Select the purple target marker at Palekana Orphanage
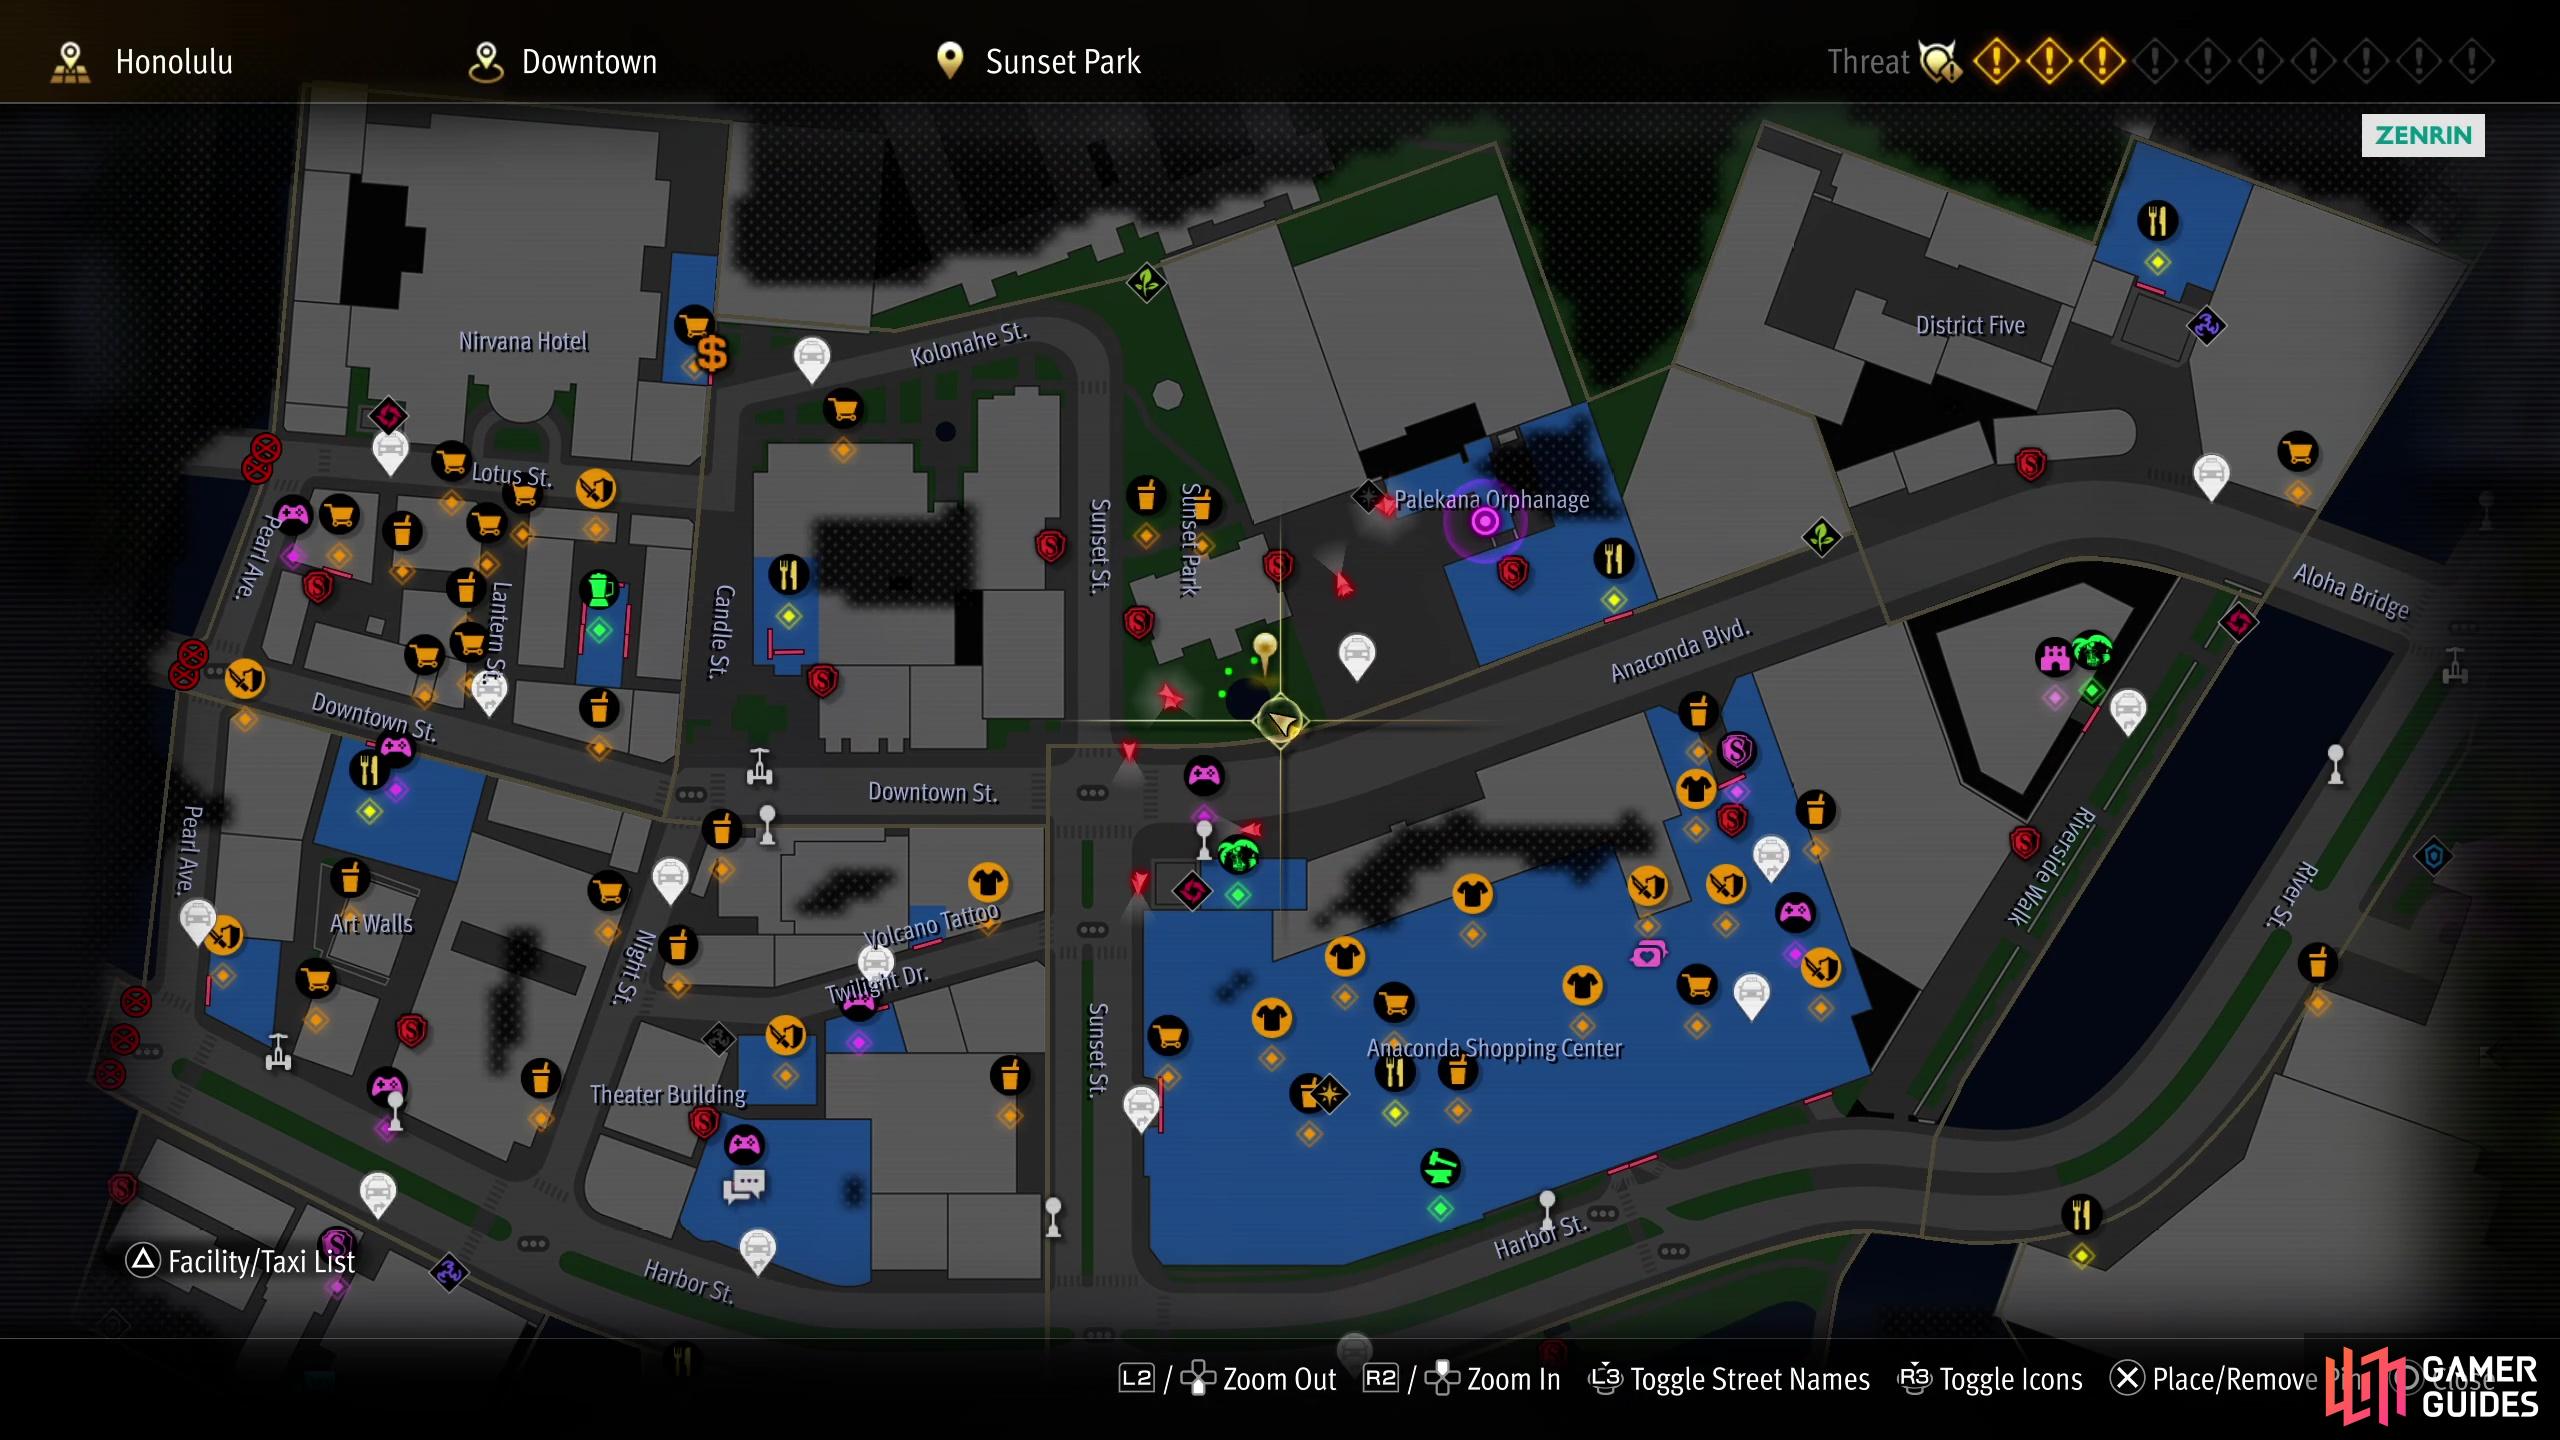The height and width of the screenshot is (1440, 2560). [1485, 521]
